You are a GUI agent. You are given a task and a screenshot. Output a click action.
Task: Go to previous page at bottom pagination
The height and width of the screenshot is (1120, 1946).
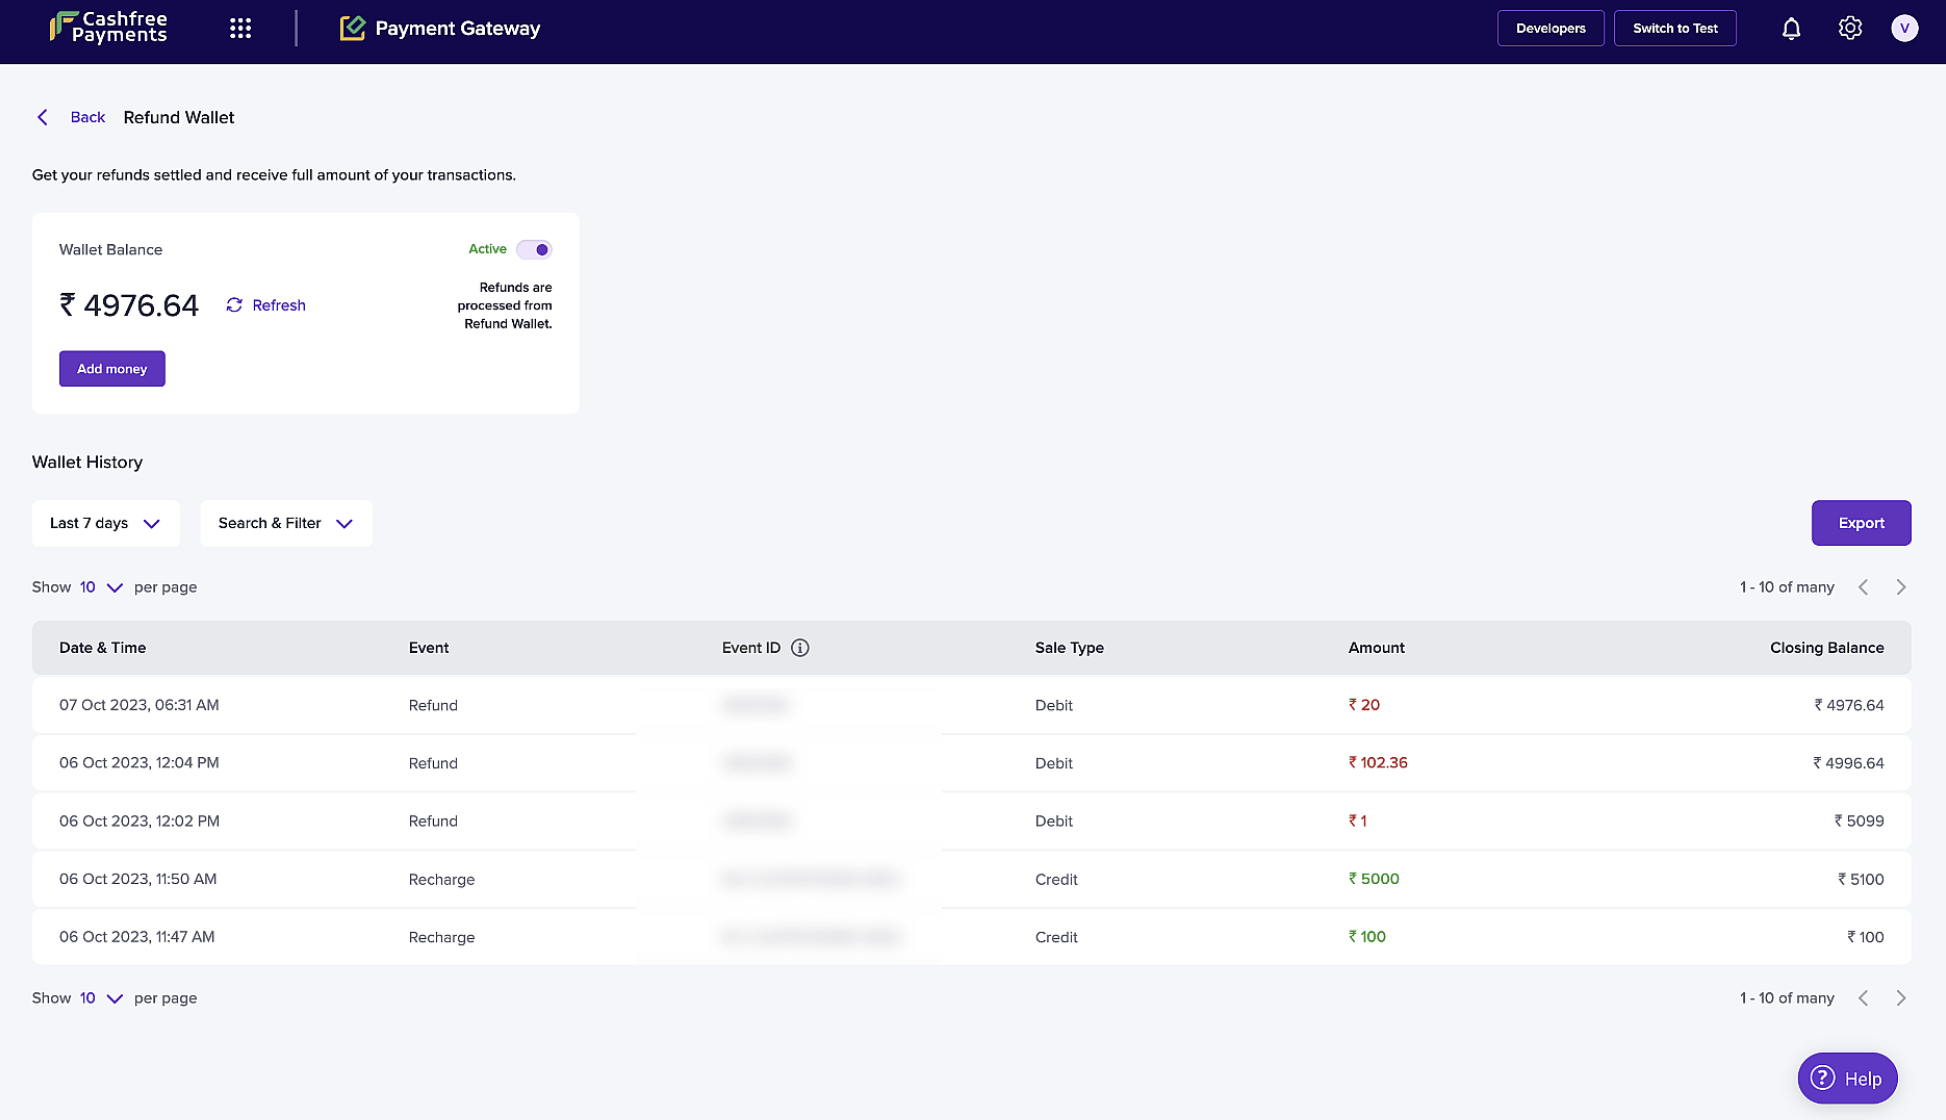[x=1863, y=998]
